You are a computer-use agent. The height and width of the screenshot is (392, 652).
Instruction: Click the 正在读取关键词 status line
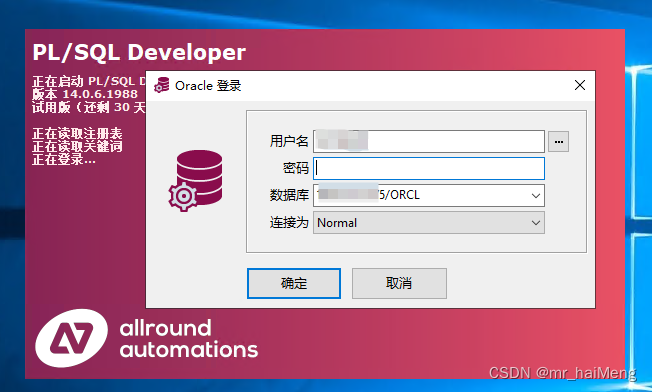[x=77, y=146]
